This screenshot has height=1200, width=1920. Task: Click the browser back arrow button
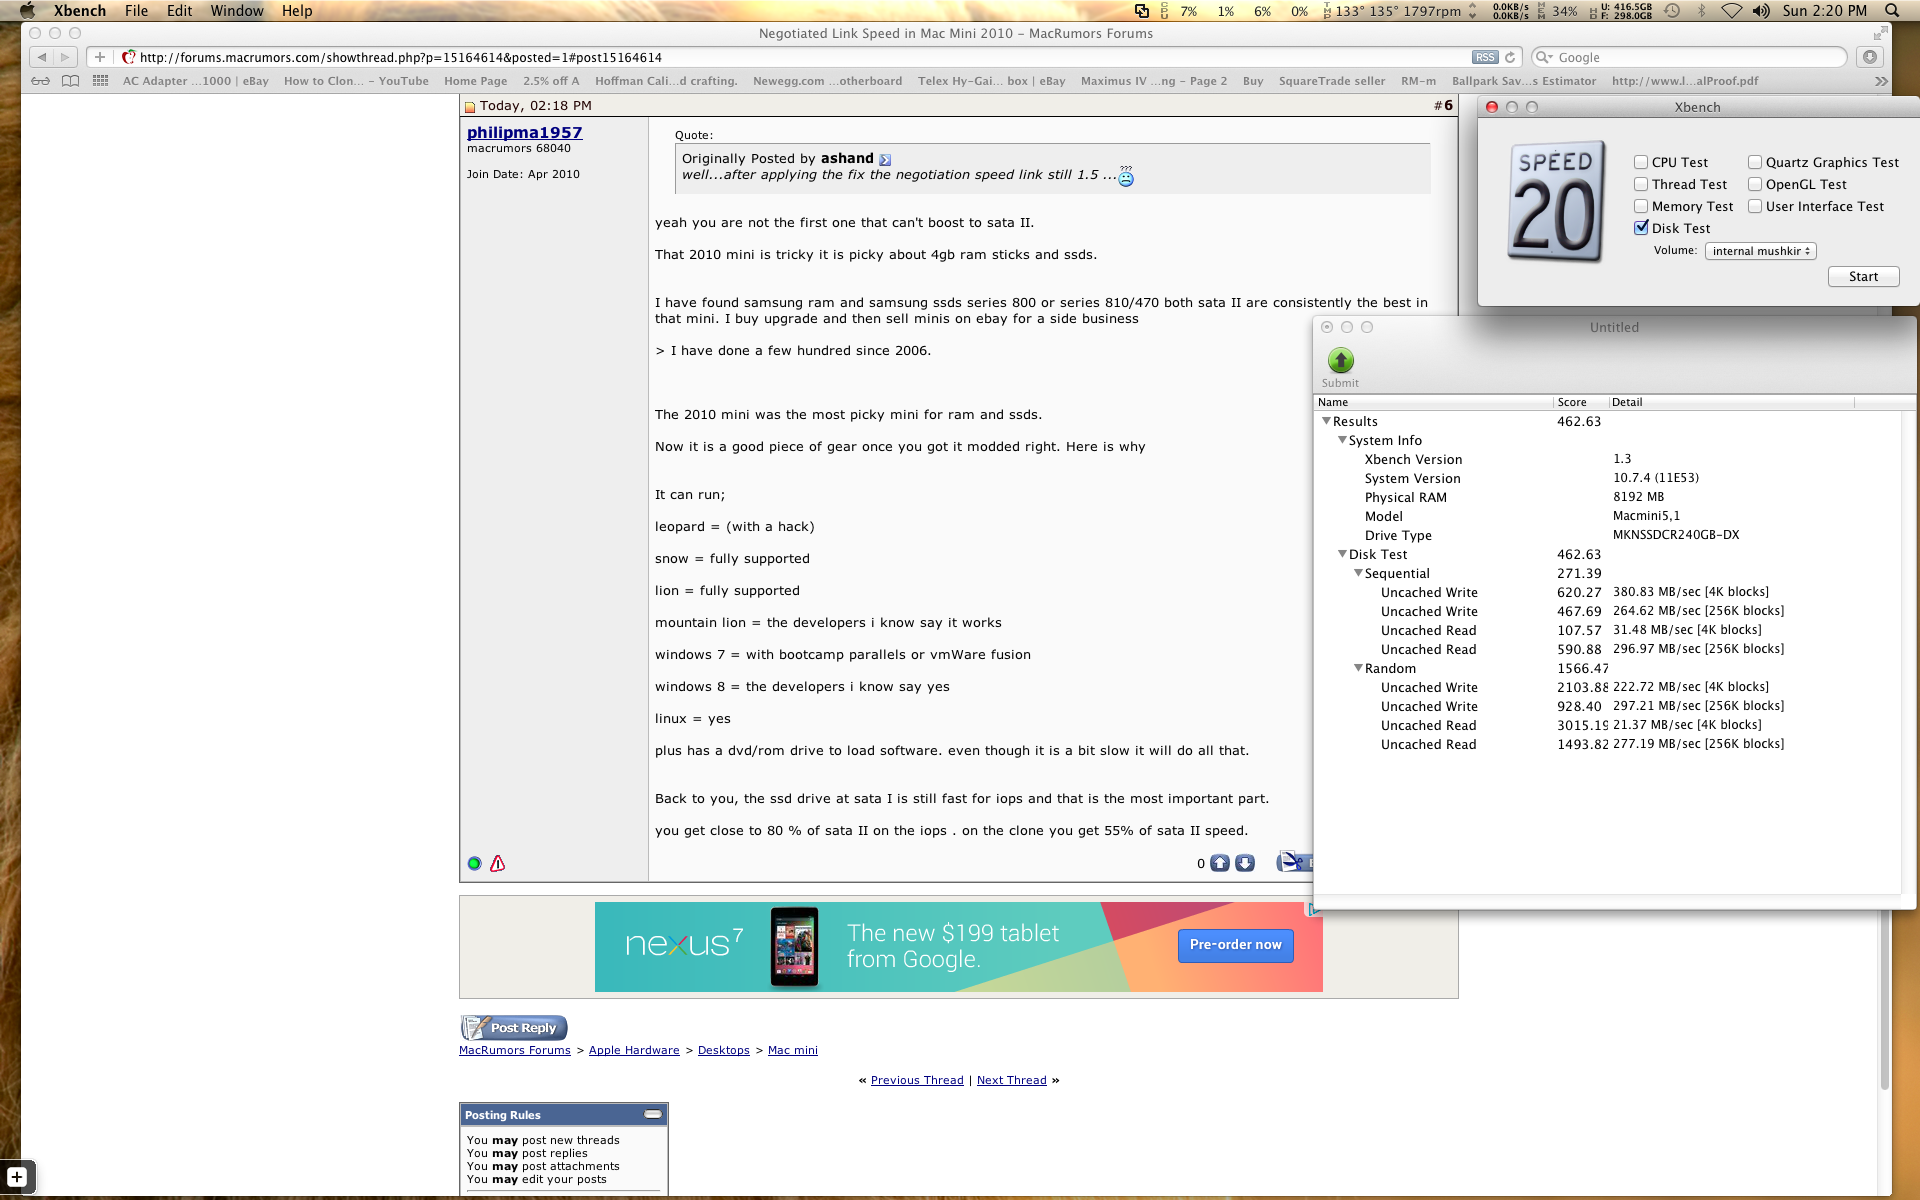tap(41, 57)
